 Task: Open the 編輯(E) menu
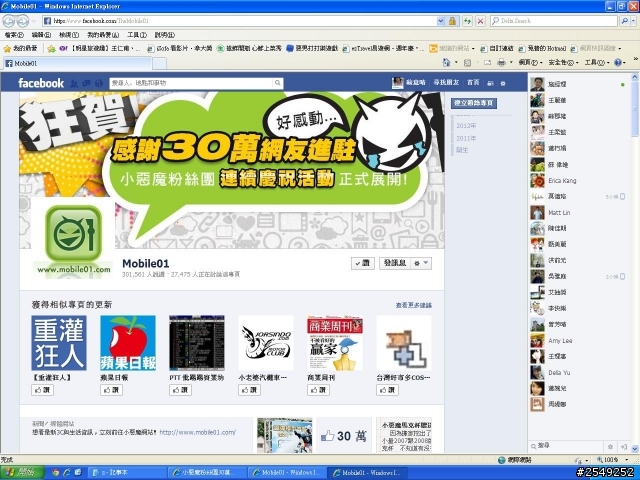41,35
